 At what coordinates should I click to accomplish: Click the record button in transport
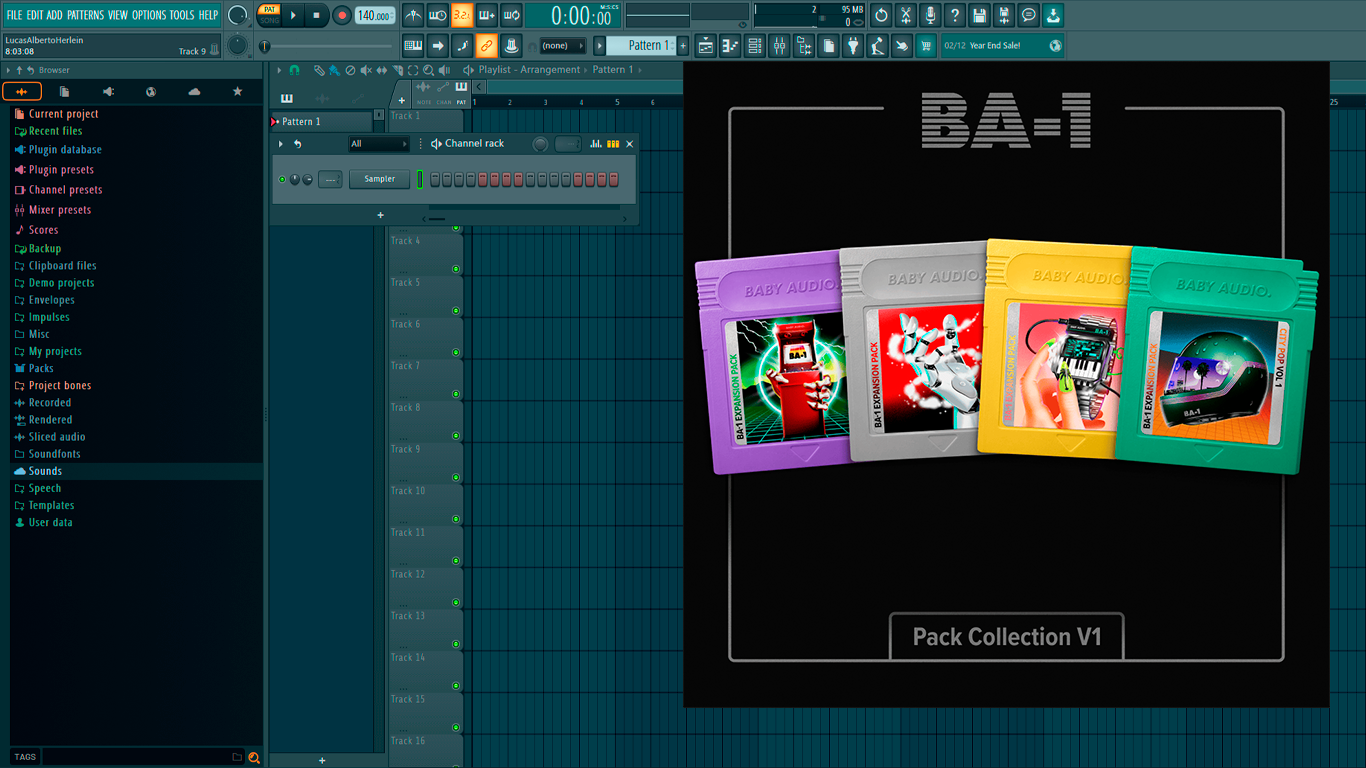342,15
